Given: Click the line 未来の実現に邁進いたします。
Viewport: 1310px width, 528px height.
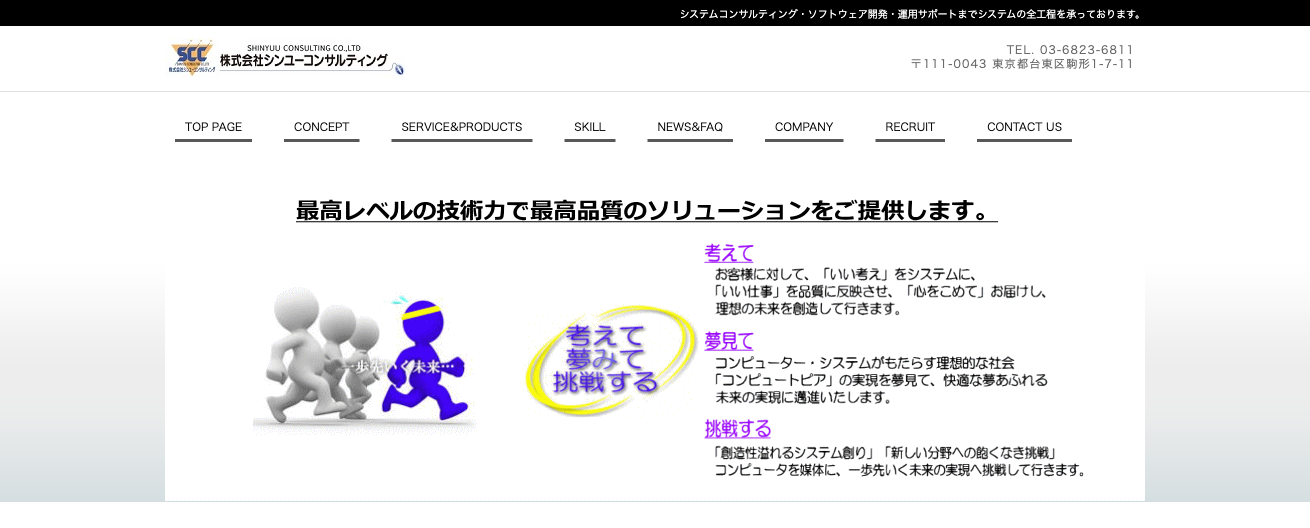Looking at the screenshot, I should (803, 398).
